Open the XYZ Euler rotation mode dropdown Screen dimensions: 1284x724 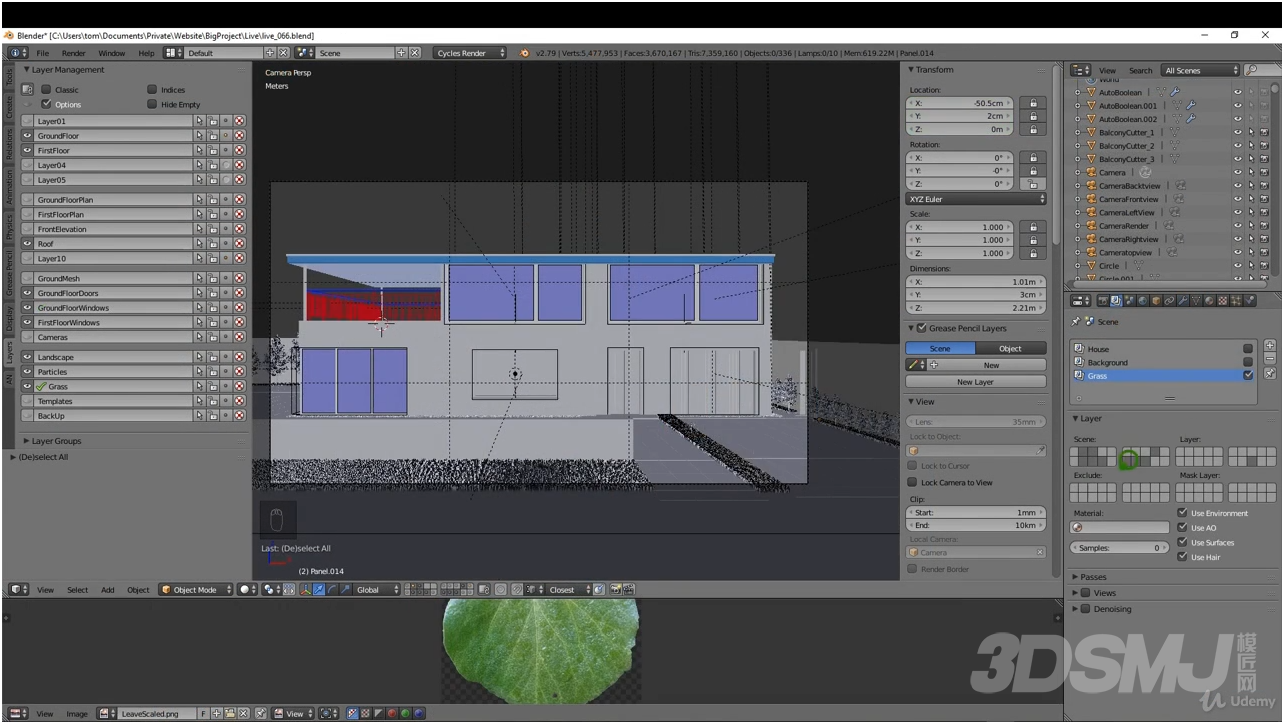[976, 199]
